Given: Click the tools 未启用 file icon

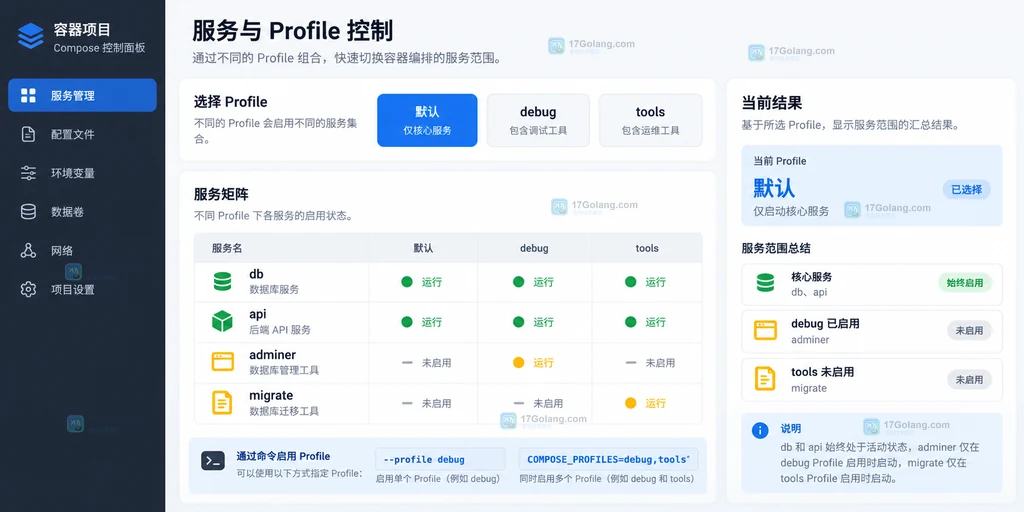Looking at the screenshot, I should click(765, 379).
